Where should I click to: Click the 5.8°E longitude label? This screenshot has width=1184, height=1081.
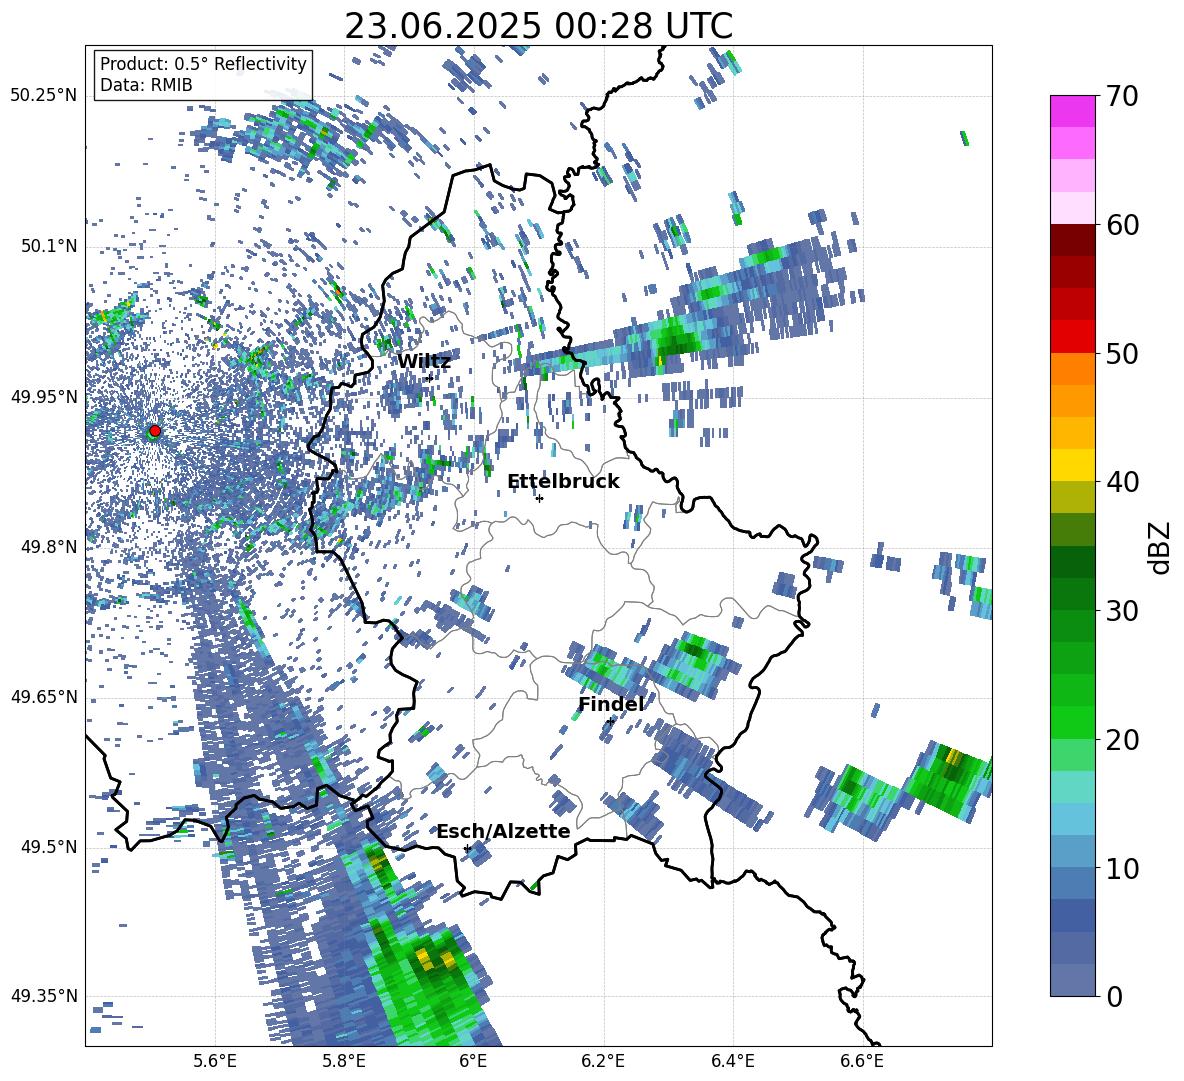click(x=344, y=1061)
